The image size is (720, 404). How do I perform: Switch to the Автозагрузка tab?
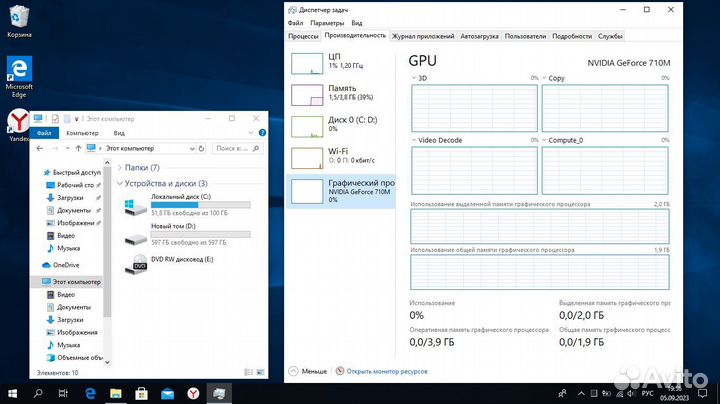(x=479, y=35)
